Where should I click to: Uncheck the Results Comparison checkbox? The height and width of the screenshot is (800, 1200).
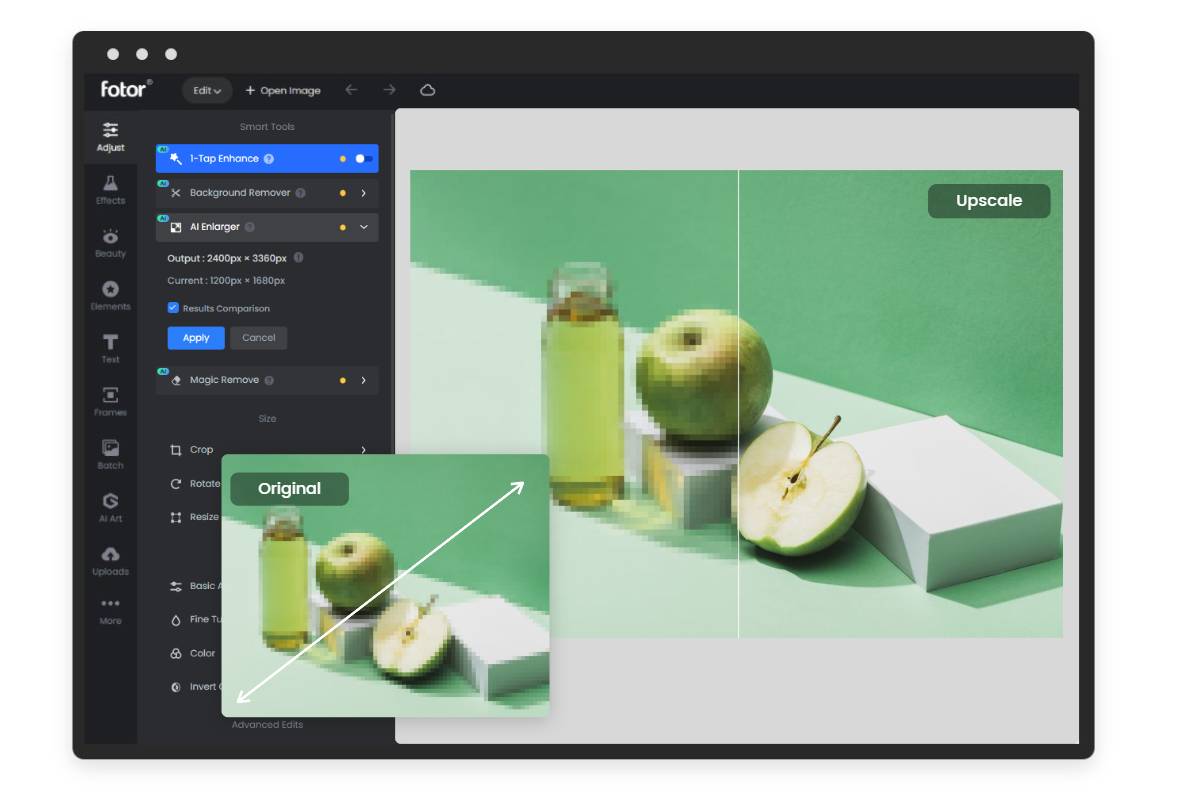pyautogui.click(x=173, y=308)
